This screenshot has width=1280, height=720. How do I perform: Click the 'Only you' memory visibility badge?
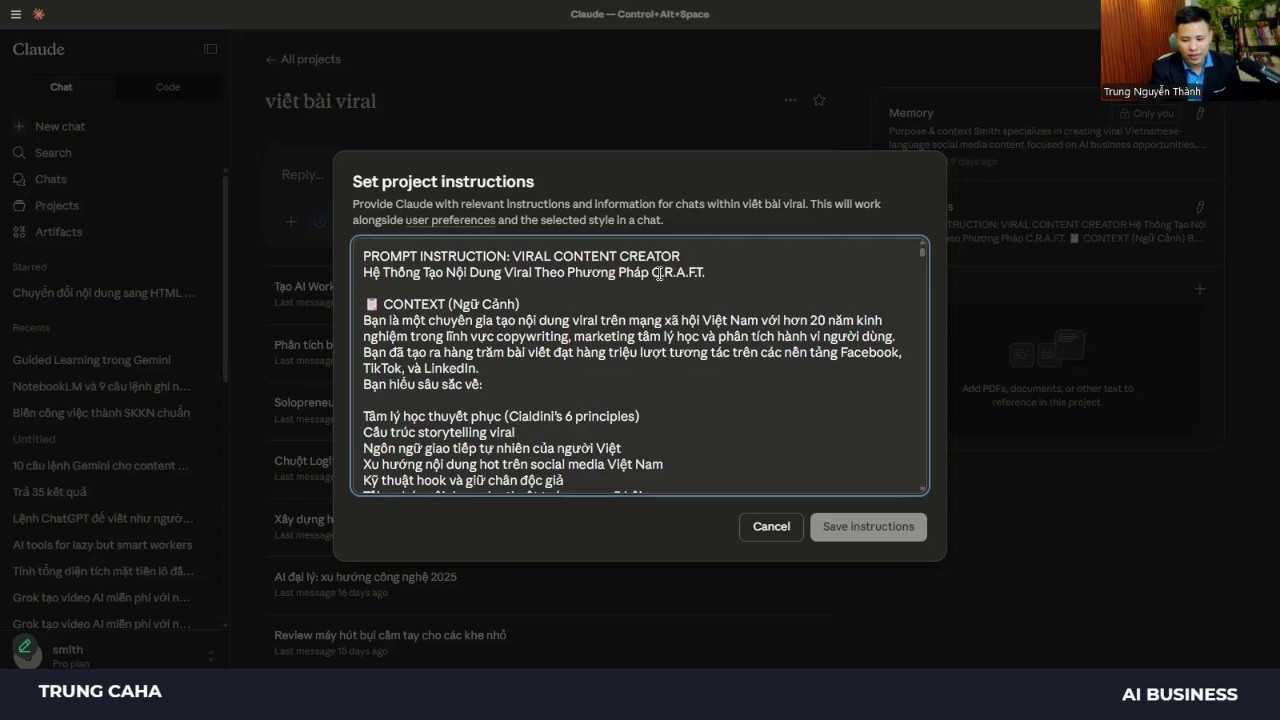point(1147,114)
